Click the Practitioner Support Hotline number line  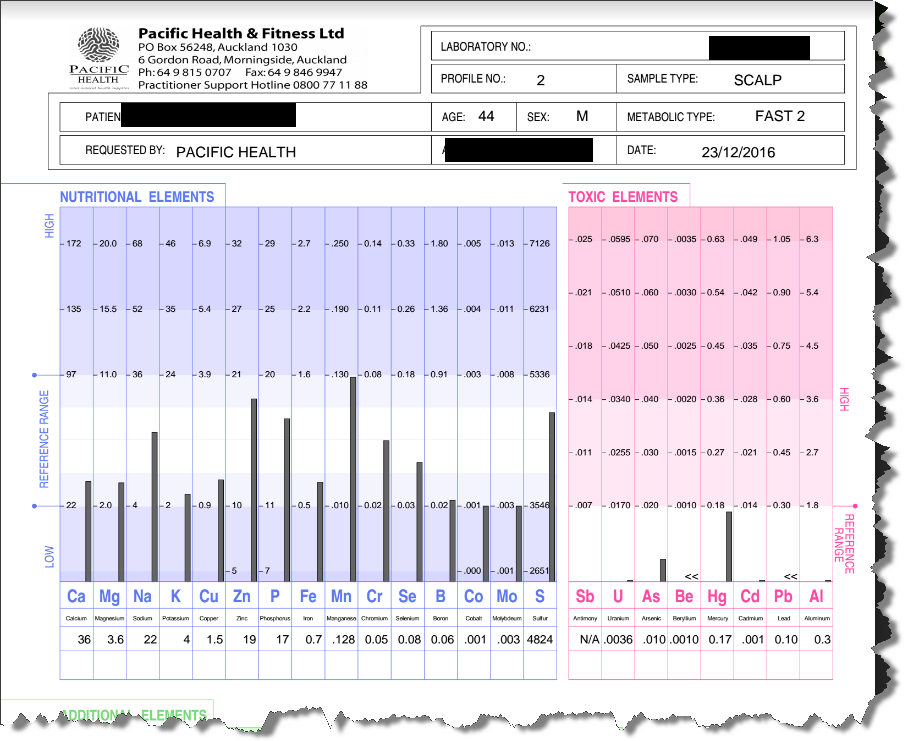(253, 85)
